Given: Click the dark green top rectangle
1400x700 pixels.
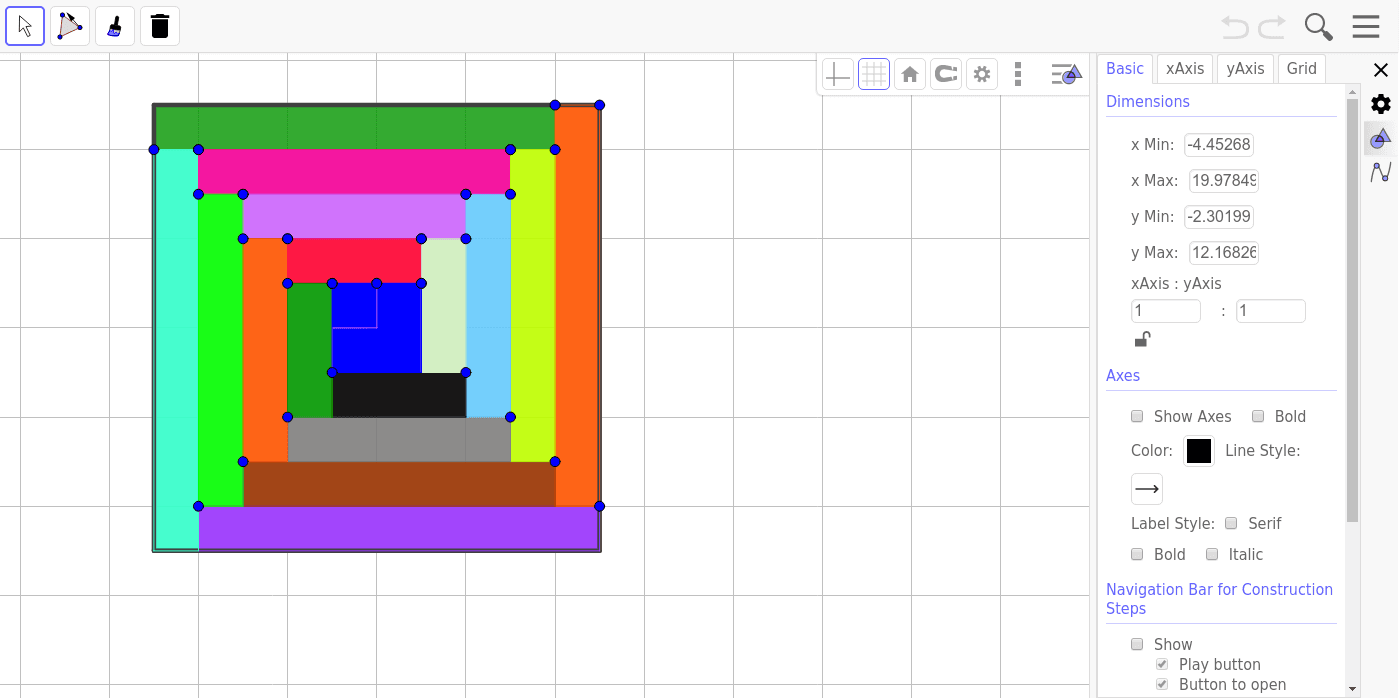Looking at the screenshot, I should point(355,127).
